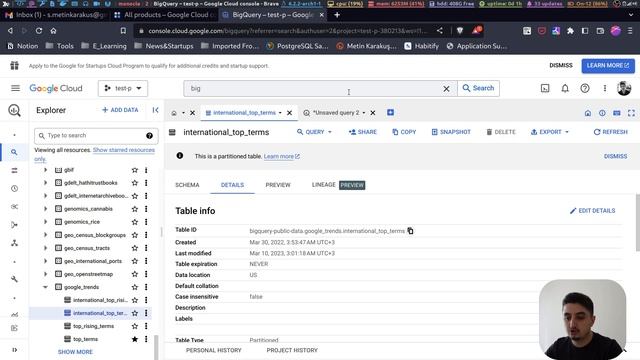
Task: Open actions menu for google_trends dataset
Action: [x=146, y=287]
